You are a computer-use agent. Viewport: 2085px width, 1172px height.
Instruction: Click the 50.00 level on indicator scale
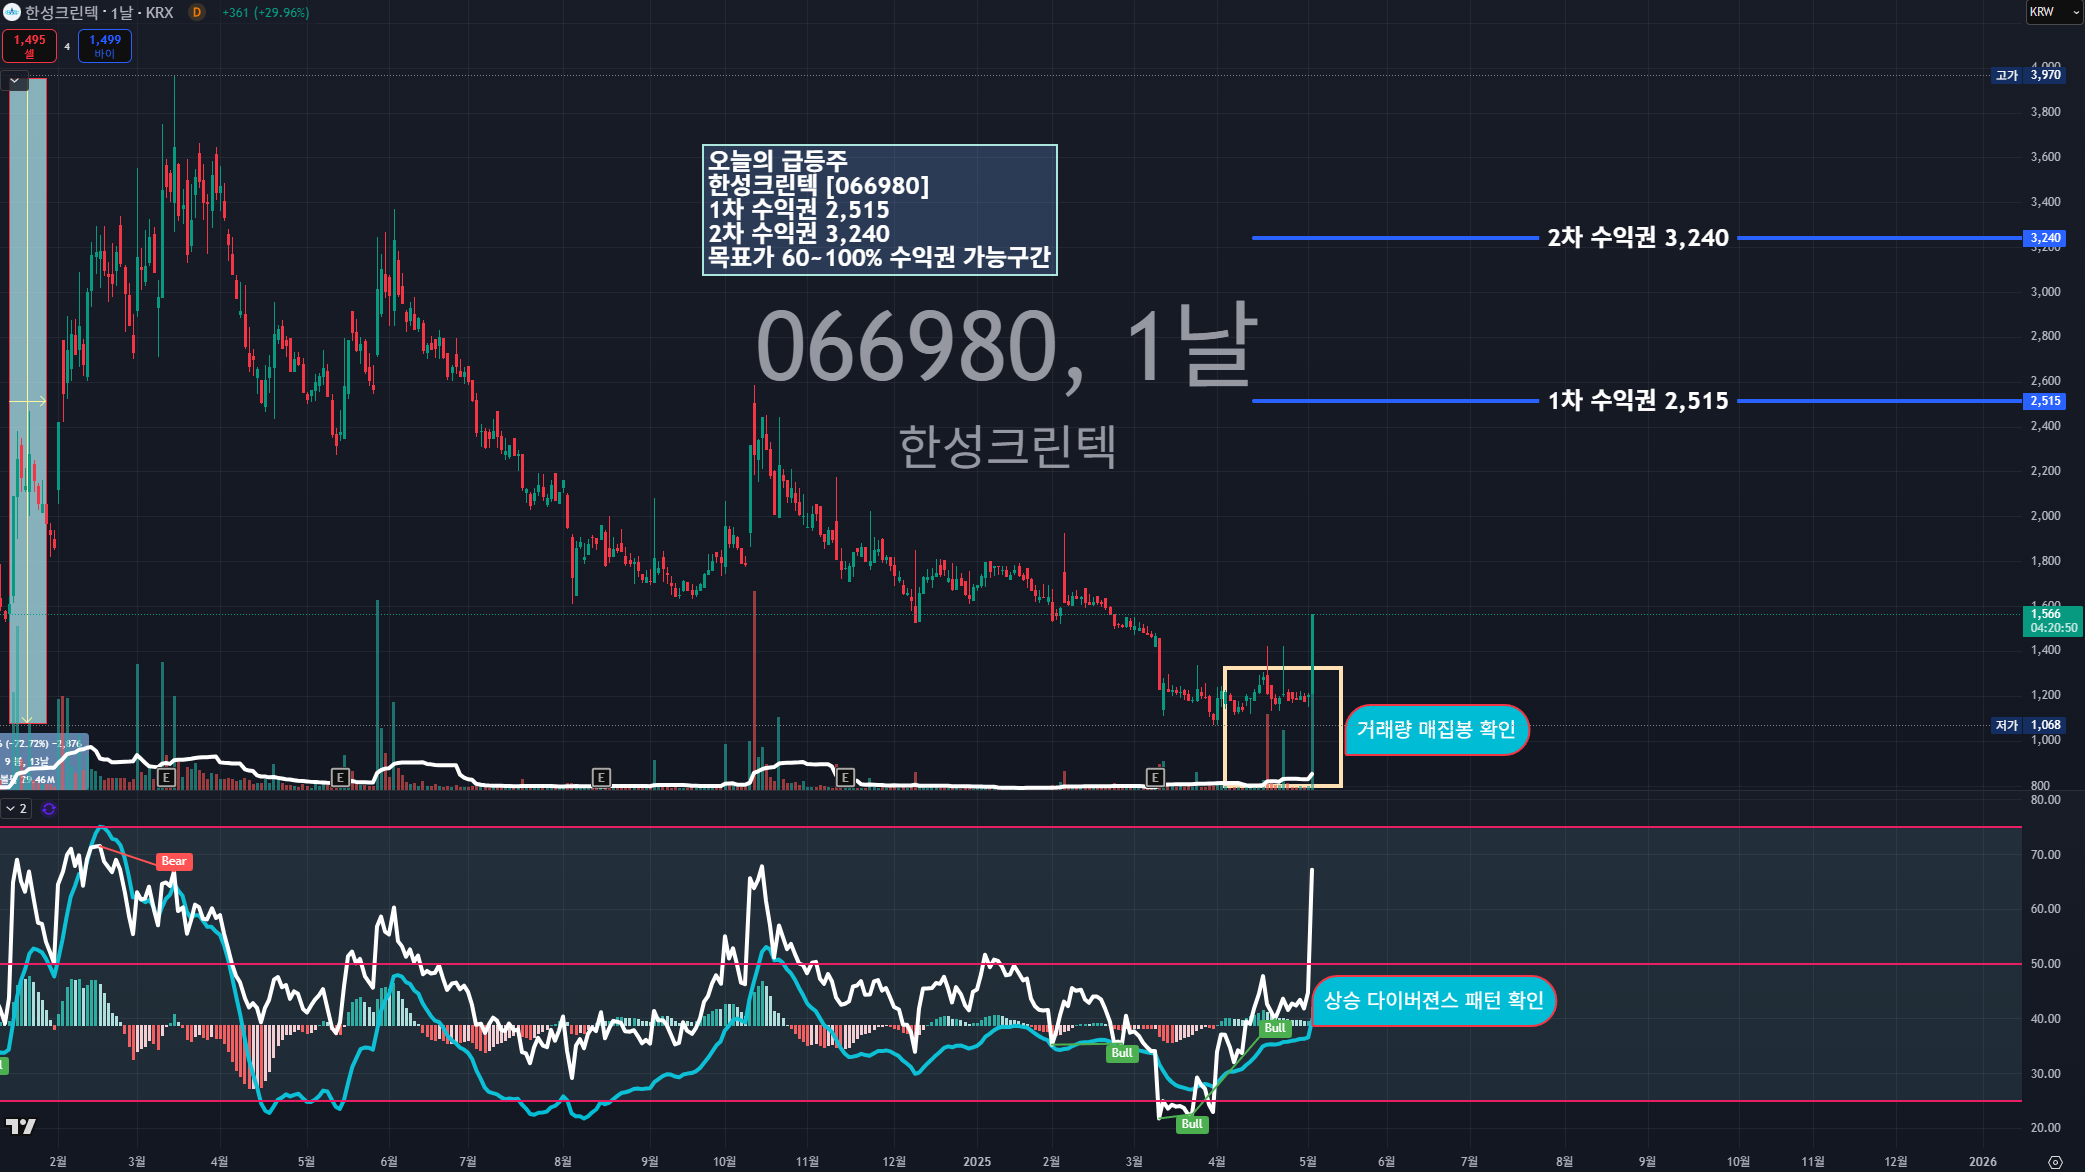[2045, 964]
